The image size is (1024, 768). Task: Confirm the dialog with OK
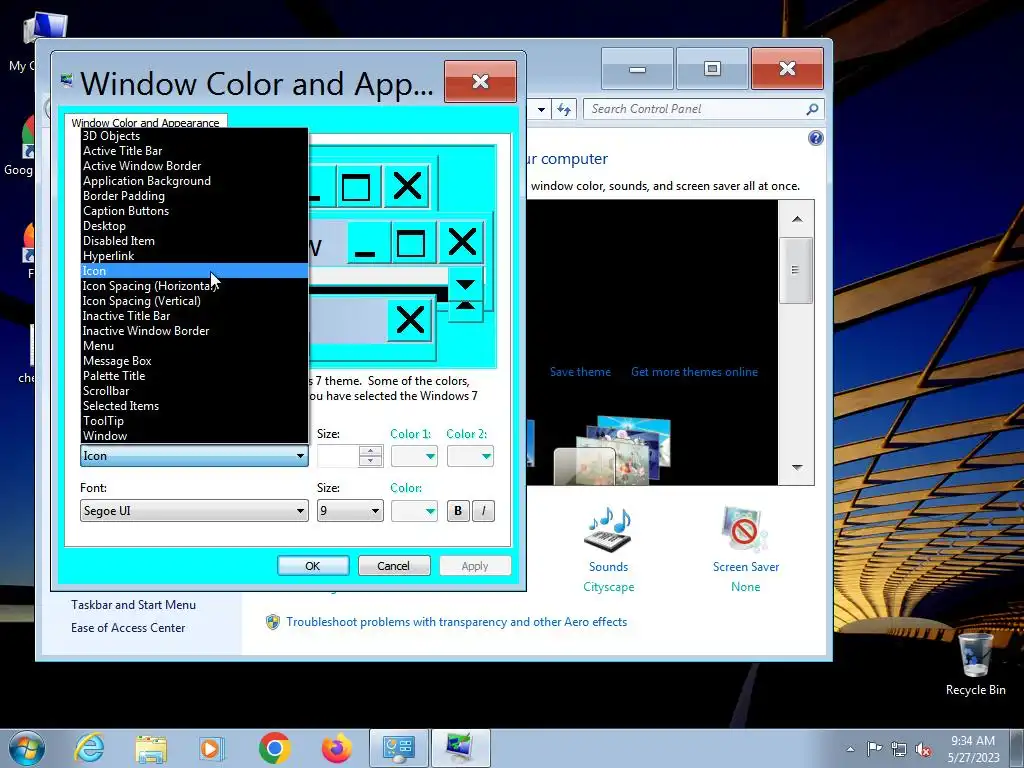click(313, 566)
